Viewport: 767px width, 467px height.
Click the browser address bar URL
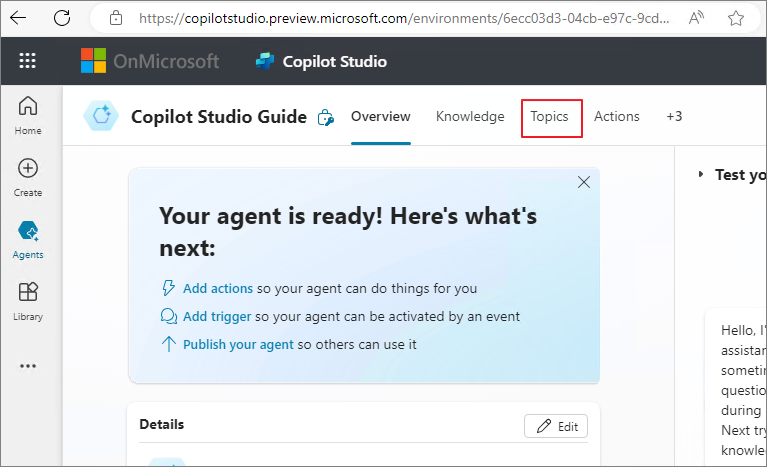pos(404,18)
